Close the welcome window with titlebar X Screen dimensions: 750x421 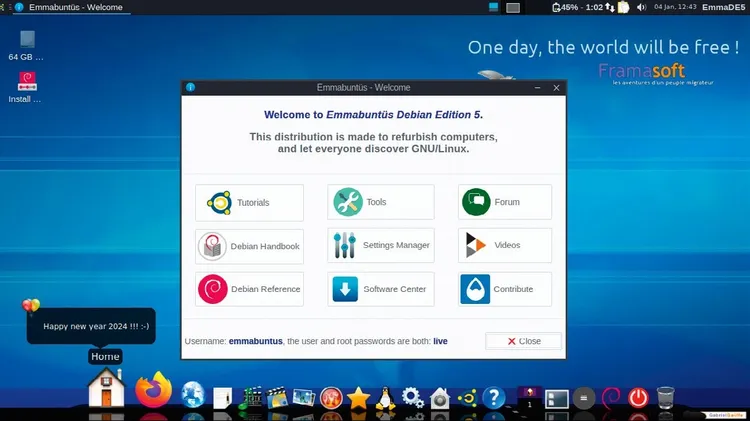(x=556, y=88)
